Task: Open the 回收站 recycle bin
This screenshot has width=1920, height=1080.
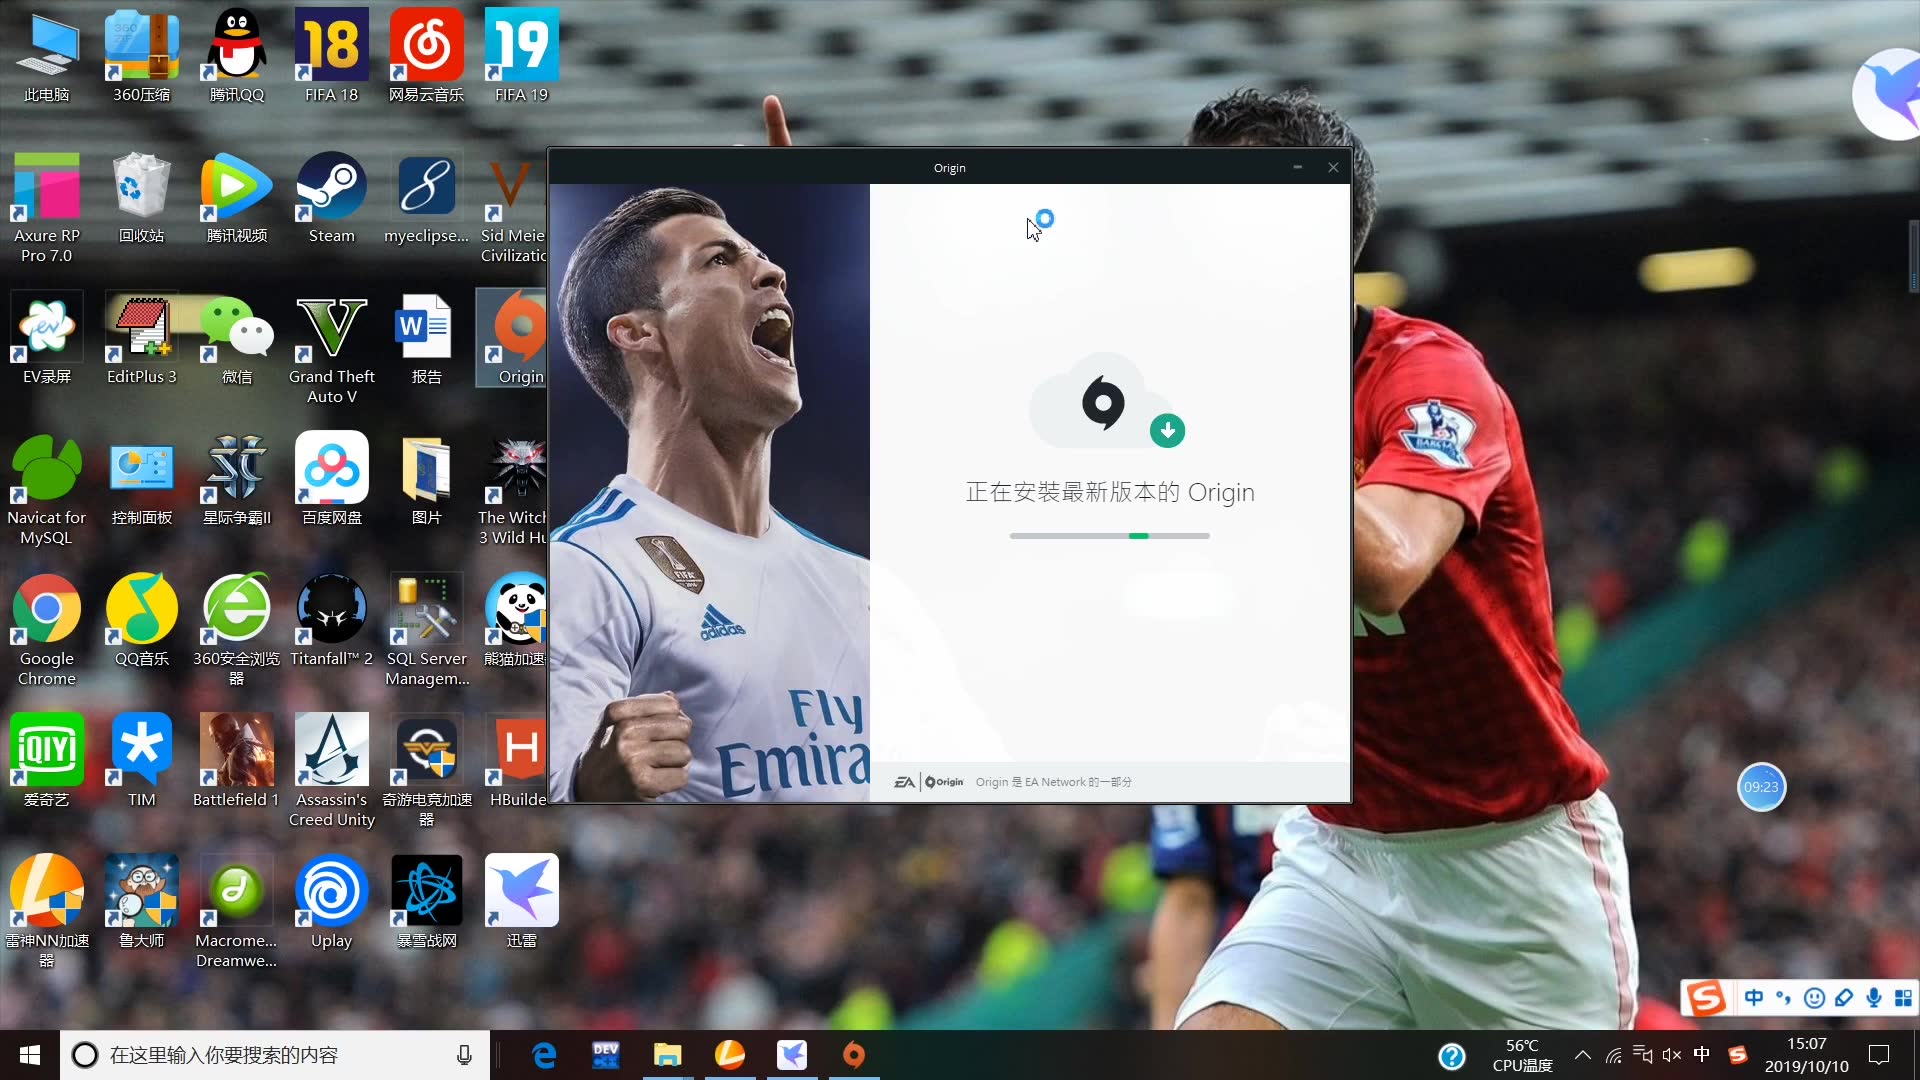Action: (x=141, y=197)
